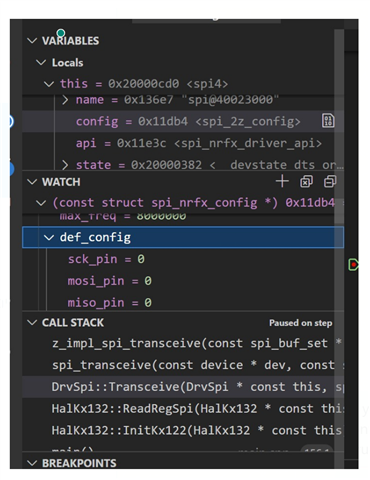
Task: Click the Remove All Expressions icon in Watch
Action: point(306,182)
